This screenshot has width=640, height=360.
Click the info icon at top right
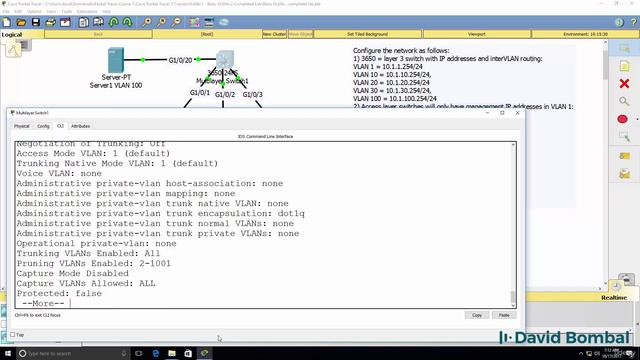click(x=619, y=22)
